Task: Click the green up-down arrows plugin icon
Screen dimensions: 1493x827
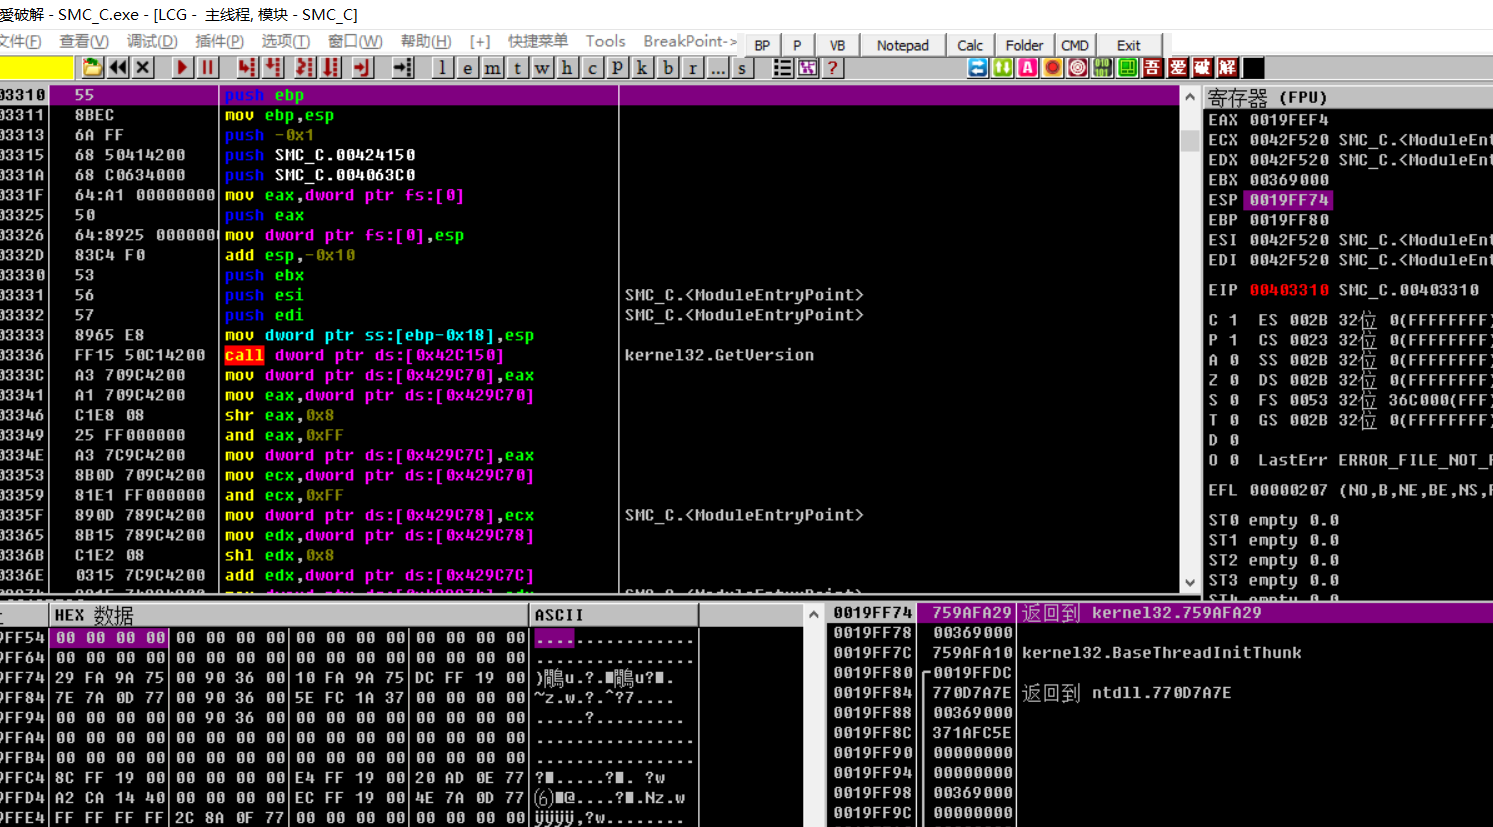Action: (x=1003, y=68)
